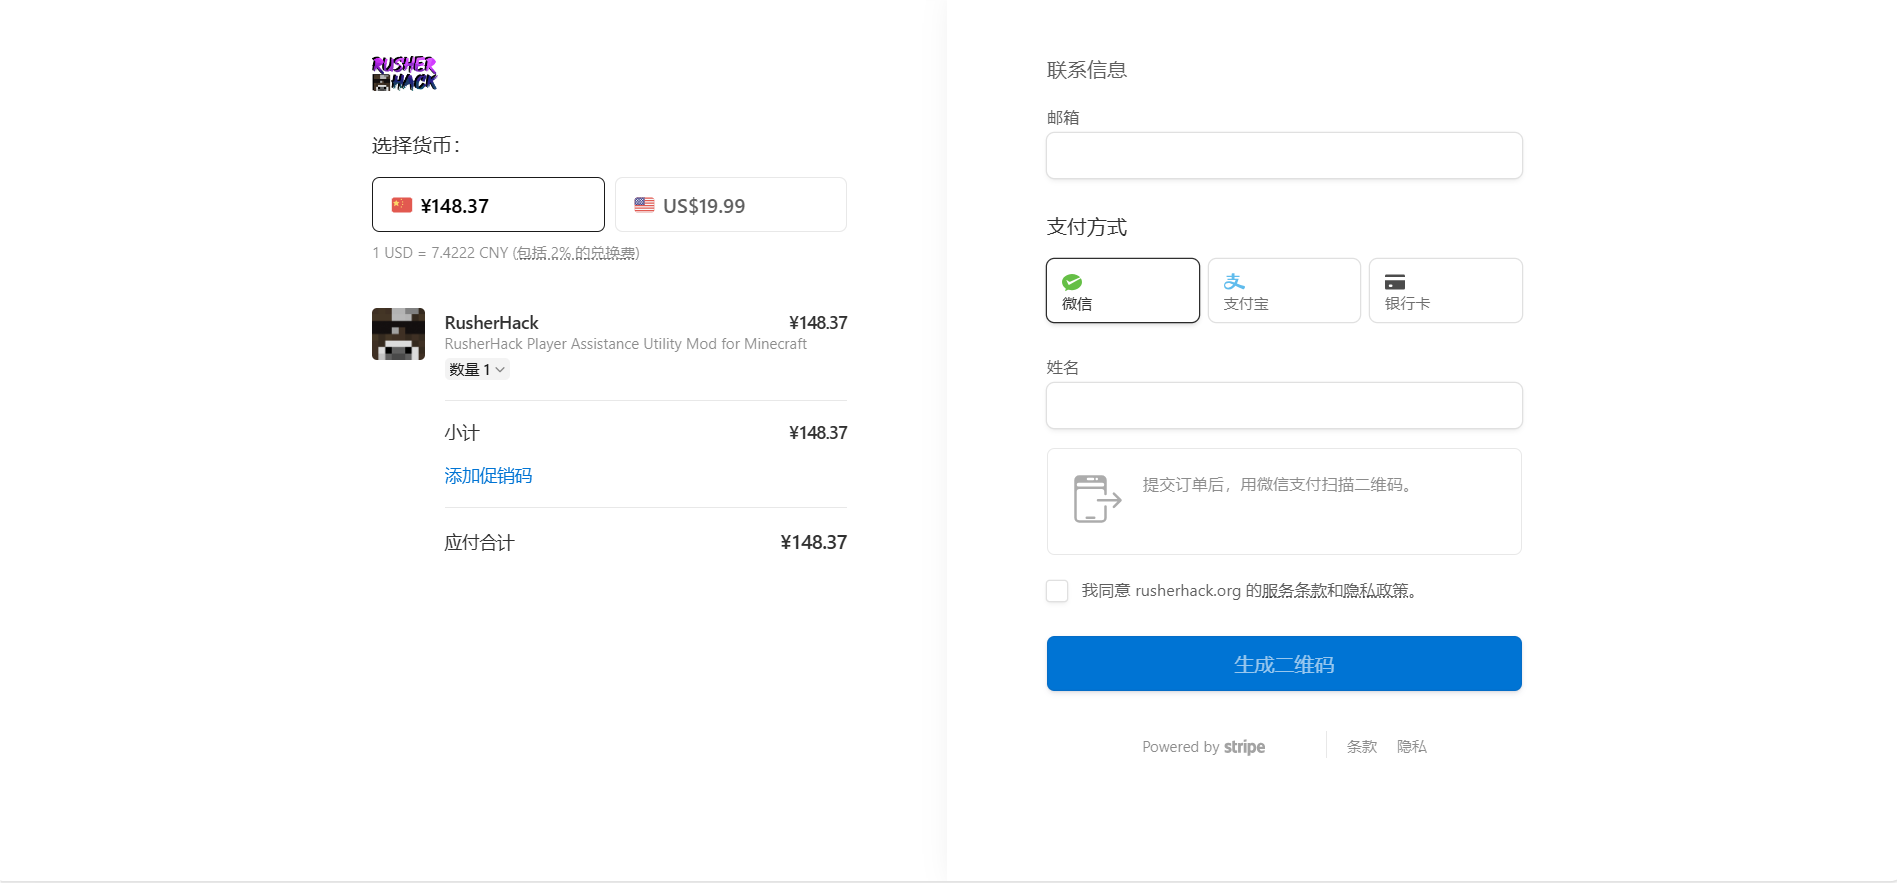
Task: Click the Alipay blue icon
Action: click(1234, 282)
